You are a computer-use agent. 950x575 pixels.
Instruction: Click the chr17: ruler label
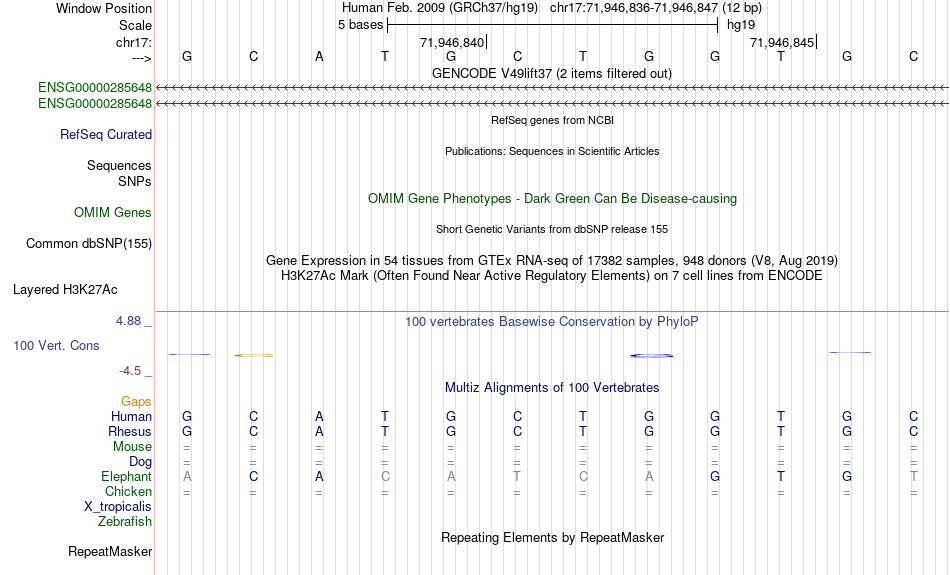click(x=134, y=42)
